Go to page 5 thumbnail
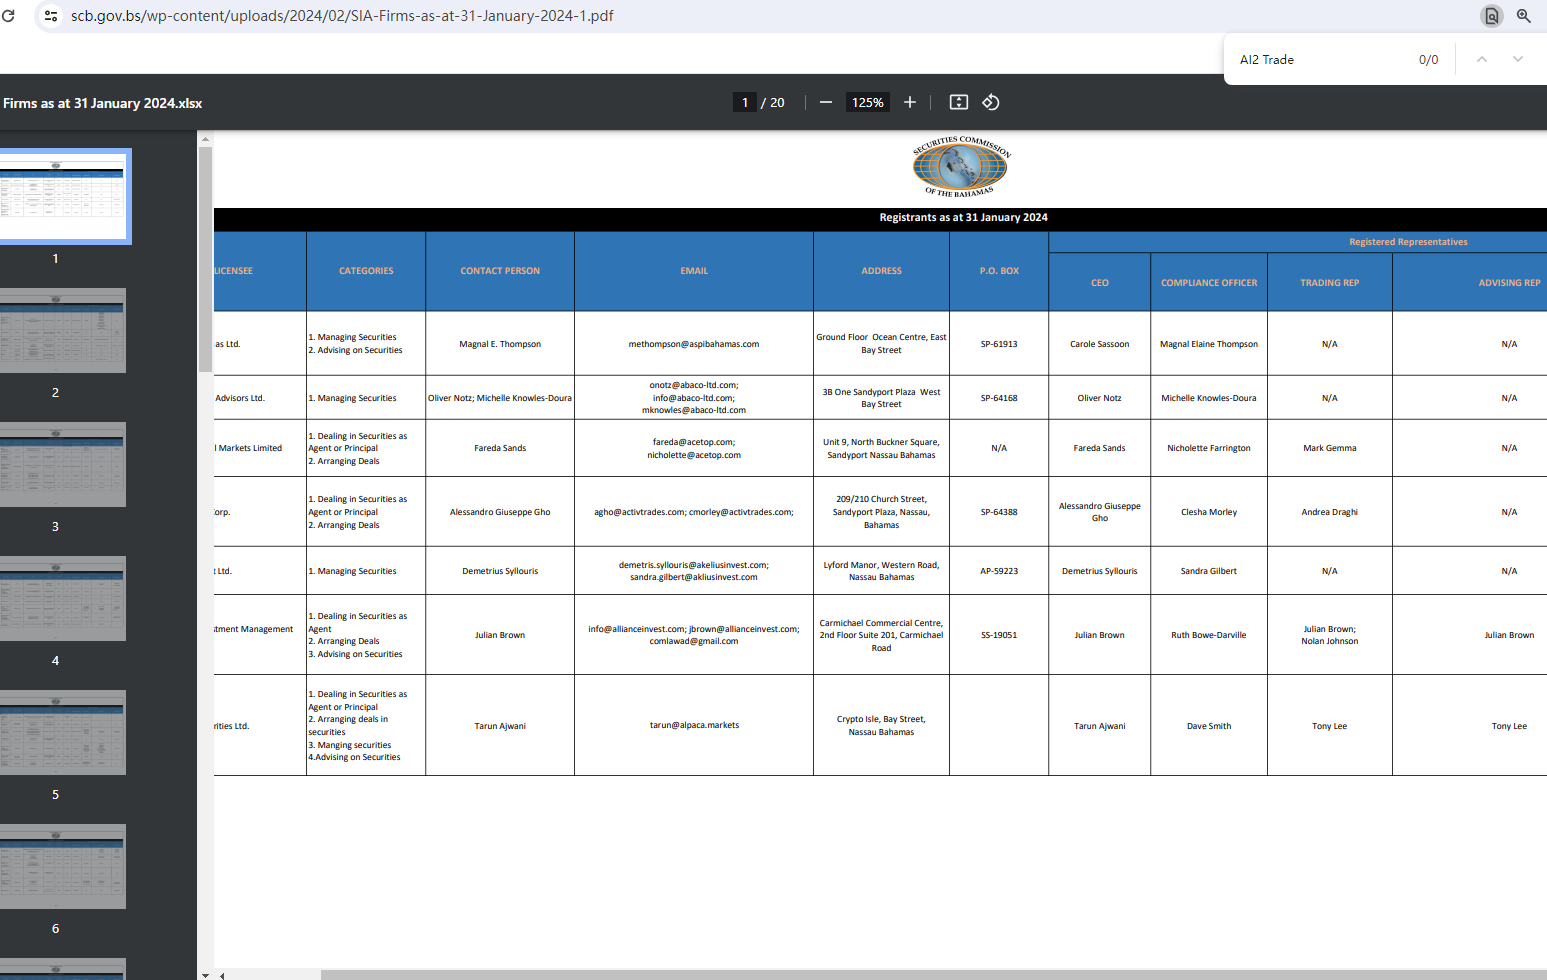Viewport: 1547px width, 980px height. 63,732
